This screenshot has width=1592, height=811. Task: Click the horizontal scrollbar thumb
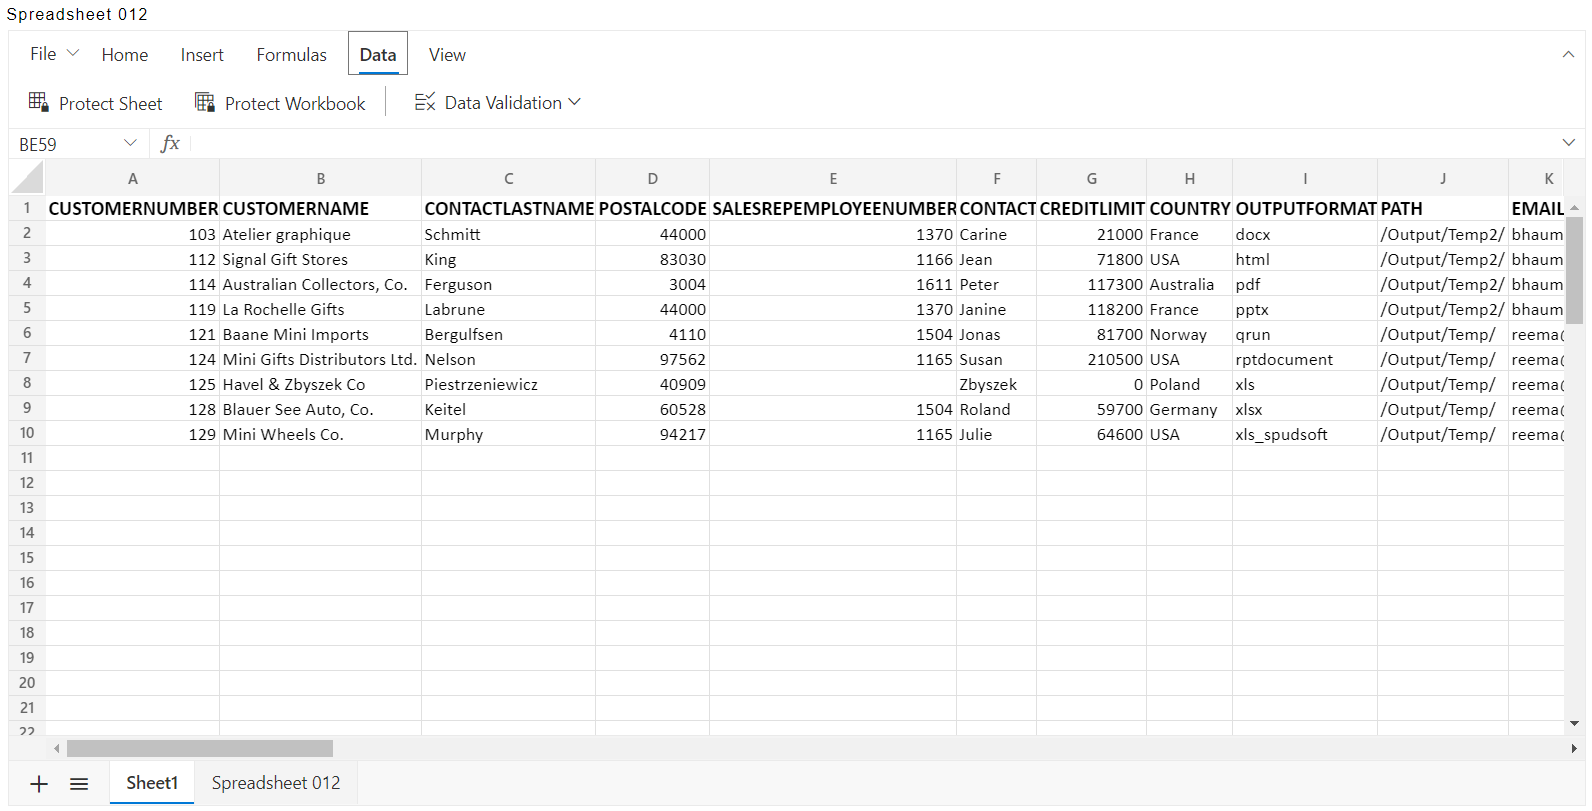tap(200, 748)
